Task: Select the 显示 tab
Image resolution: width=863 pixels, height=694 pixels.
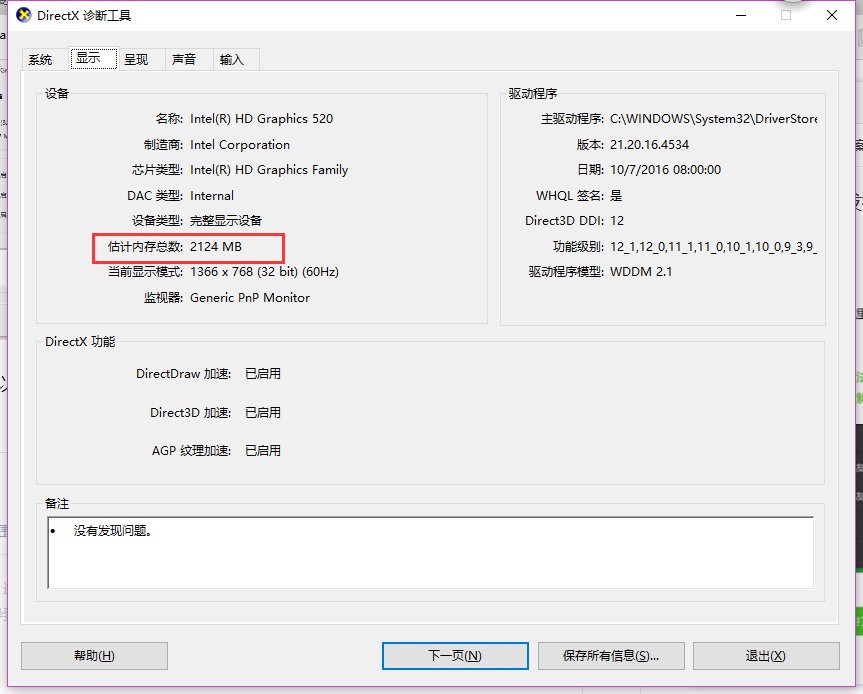Action: pos(93,58)
